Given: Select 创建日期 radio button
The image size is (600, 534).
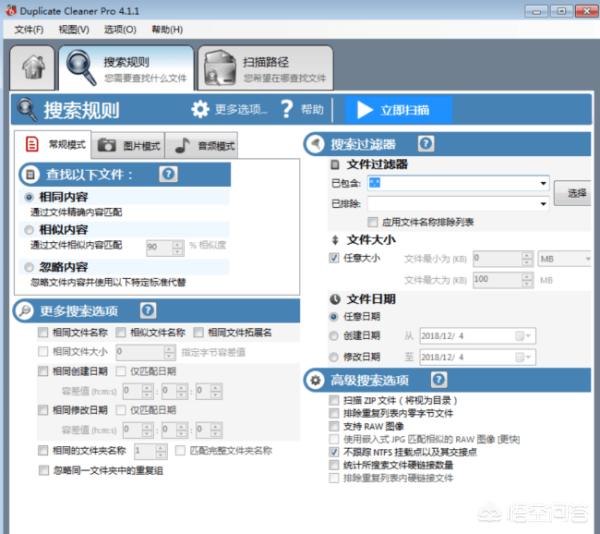Looking at the screenshot, I should pos(334,336).
